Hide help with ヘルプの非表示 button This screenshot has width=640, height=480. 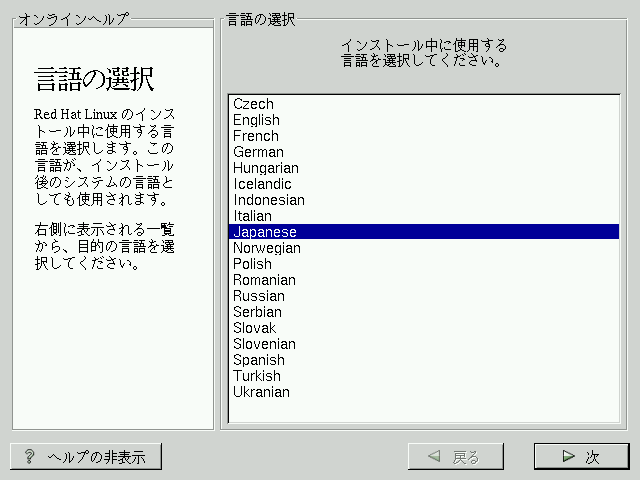pos(86,457)
